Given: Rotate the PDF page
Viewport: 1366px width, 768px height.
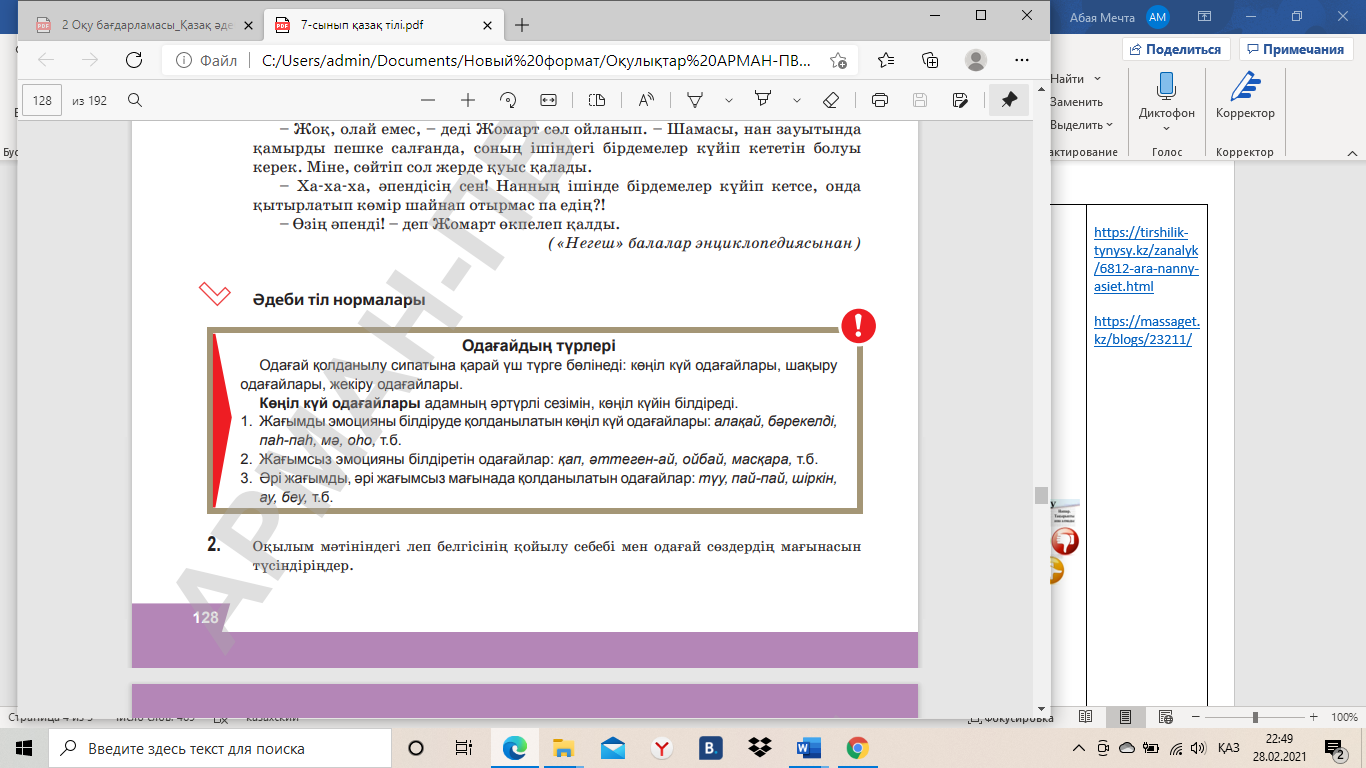Looking at the screenshot, I should [x=508, y=100].
